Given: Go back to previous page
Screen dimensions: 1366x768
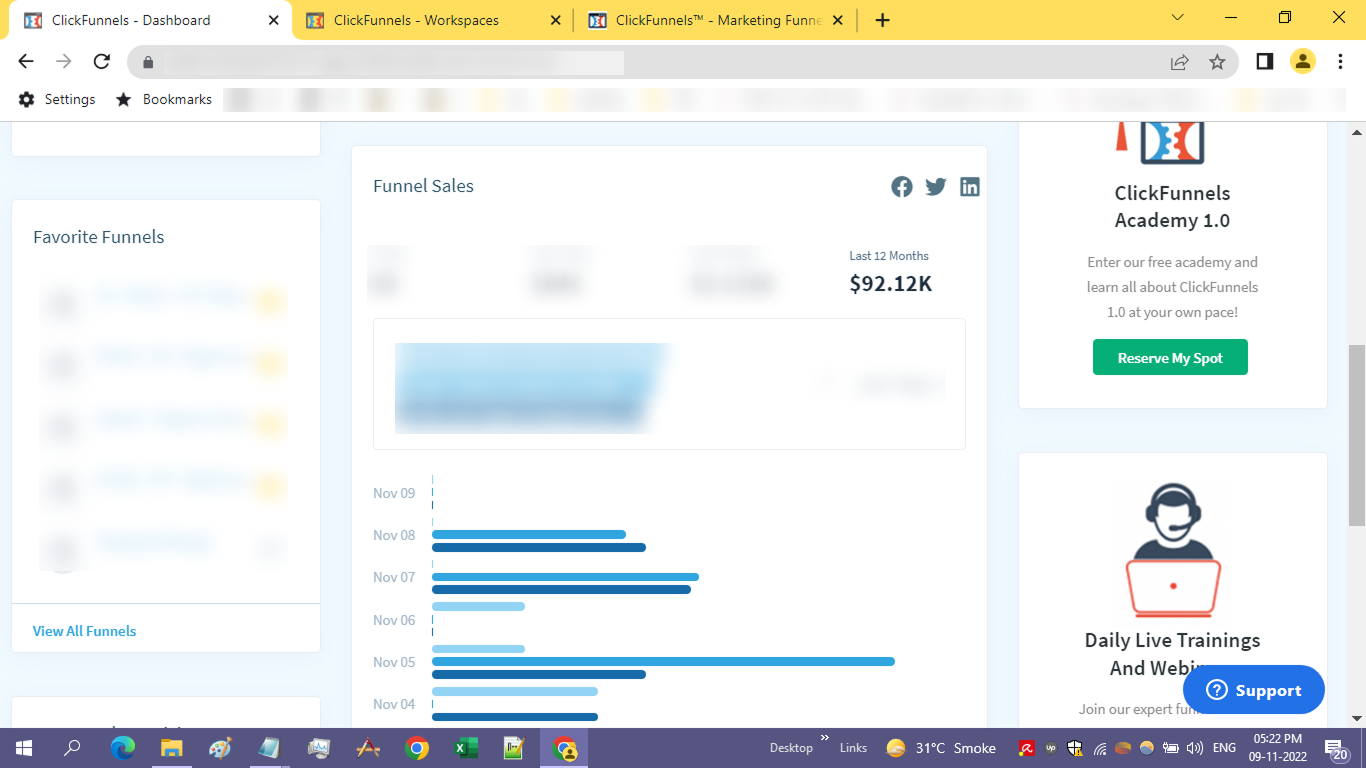Looking at the screenshot, I should coord(26,62).
